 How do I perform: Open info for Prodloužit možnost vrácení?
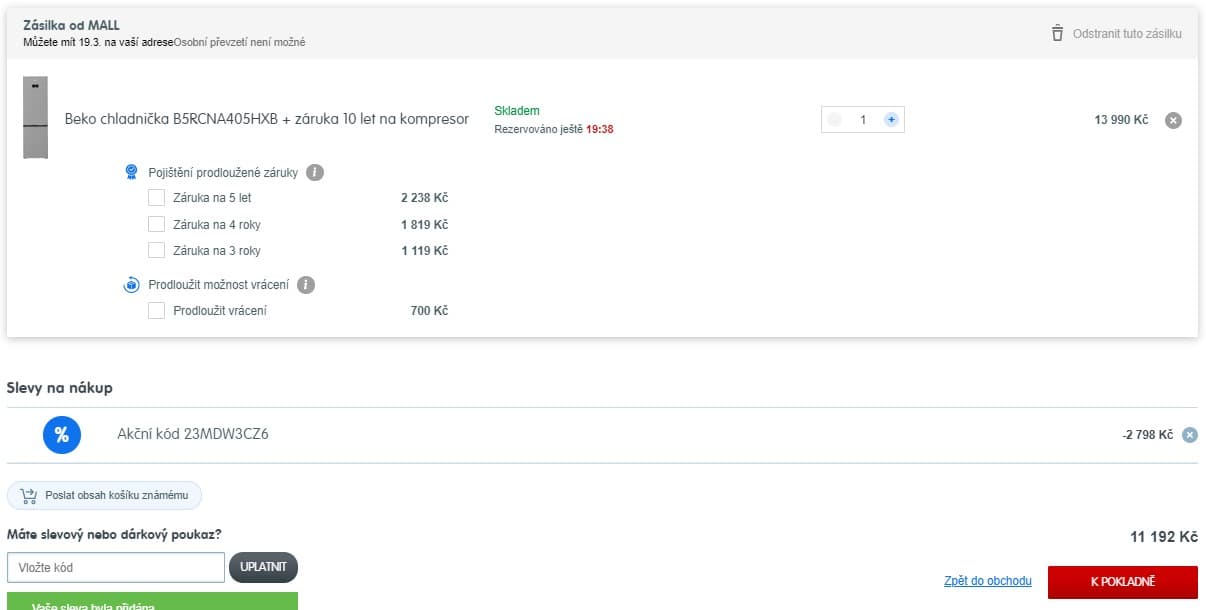point(306,285)
